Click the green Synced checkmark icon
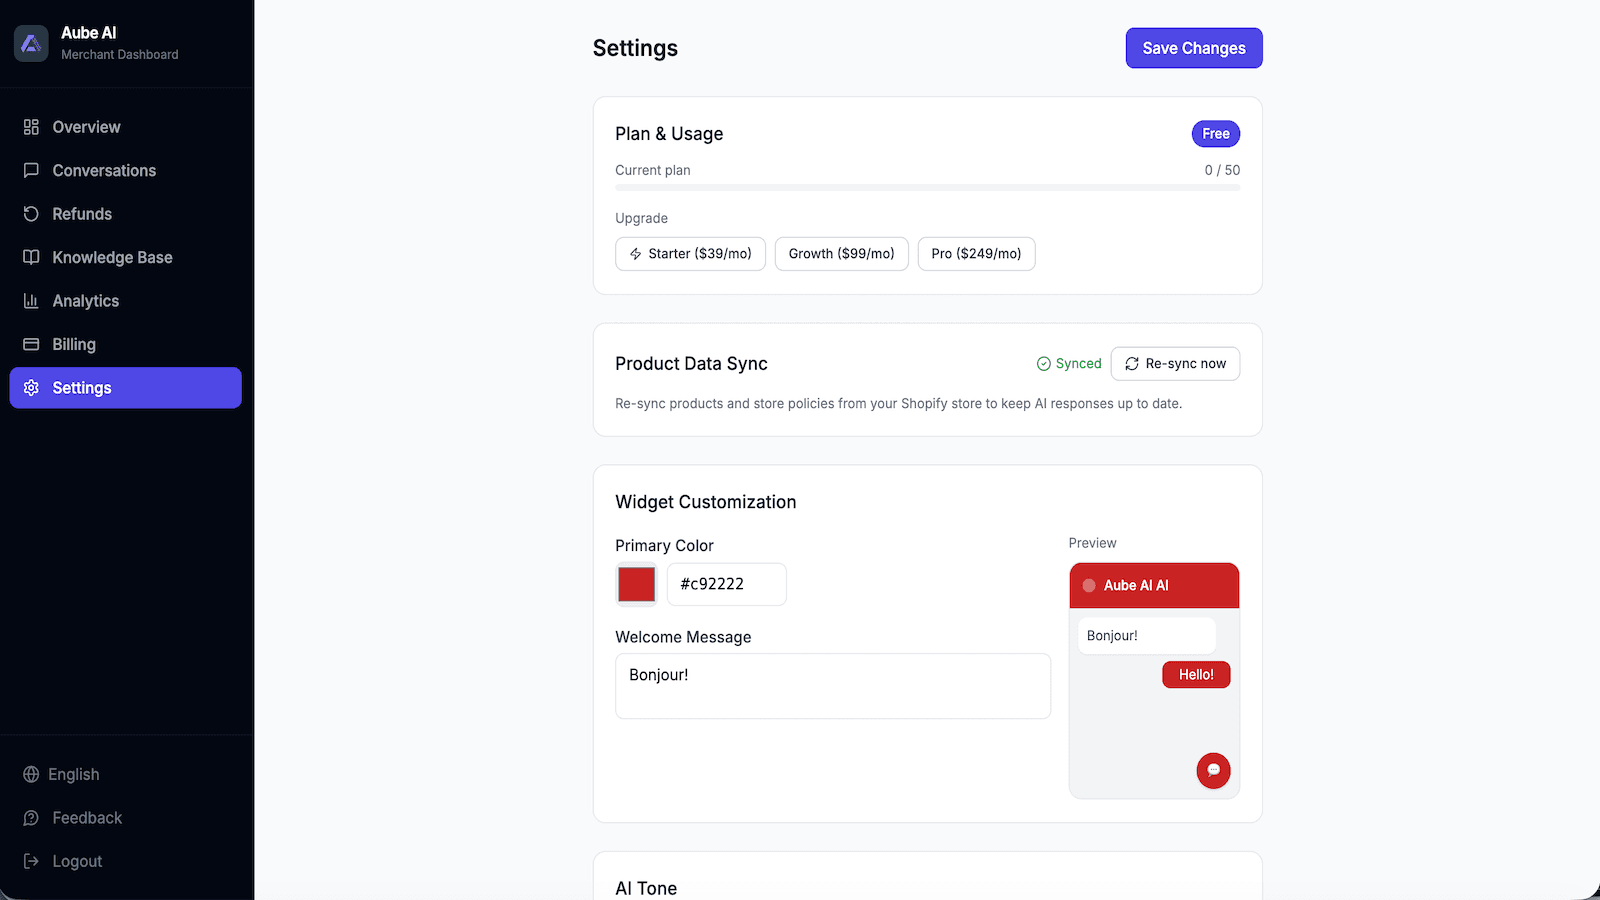The image size is (1600, 900). [1044, 364]
